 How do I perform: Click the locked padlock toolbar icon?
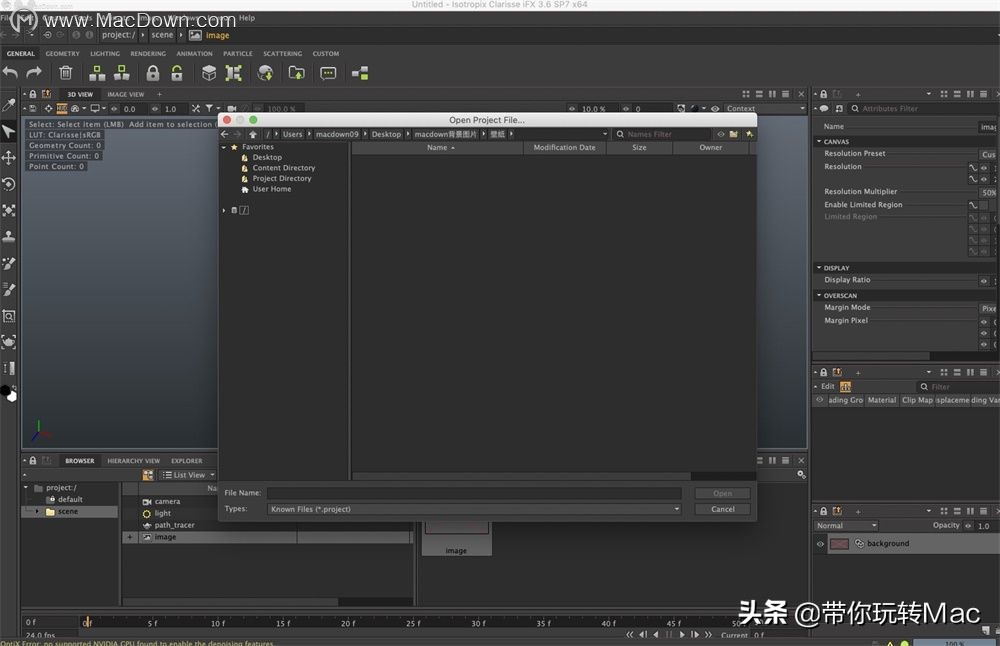pyautogui.click(x=152, y=72)
